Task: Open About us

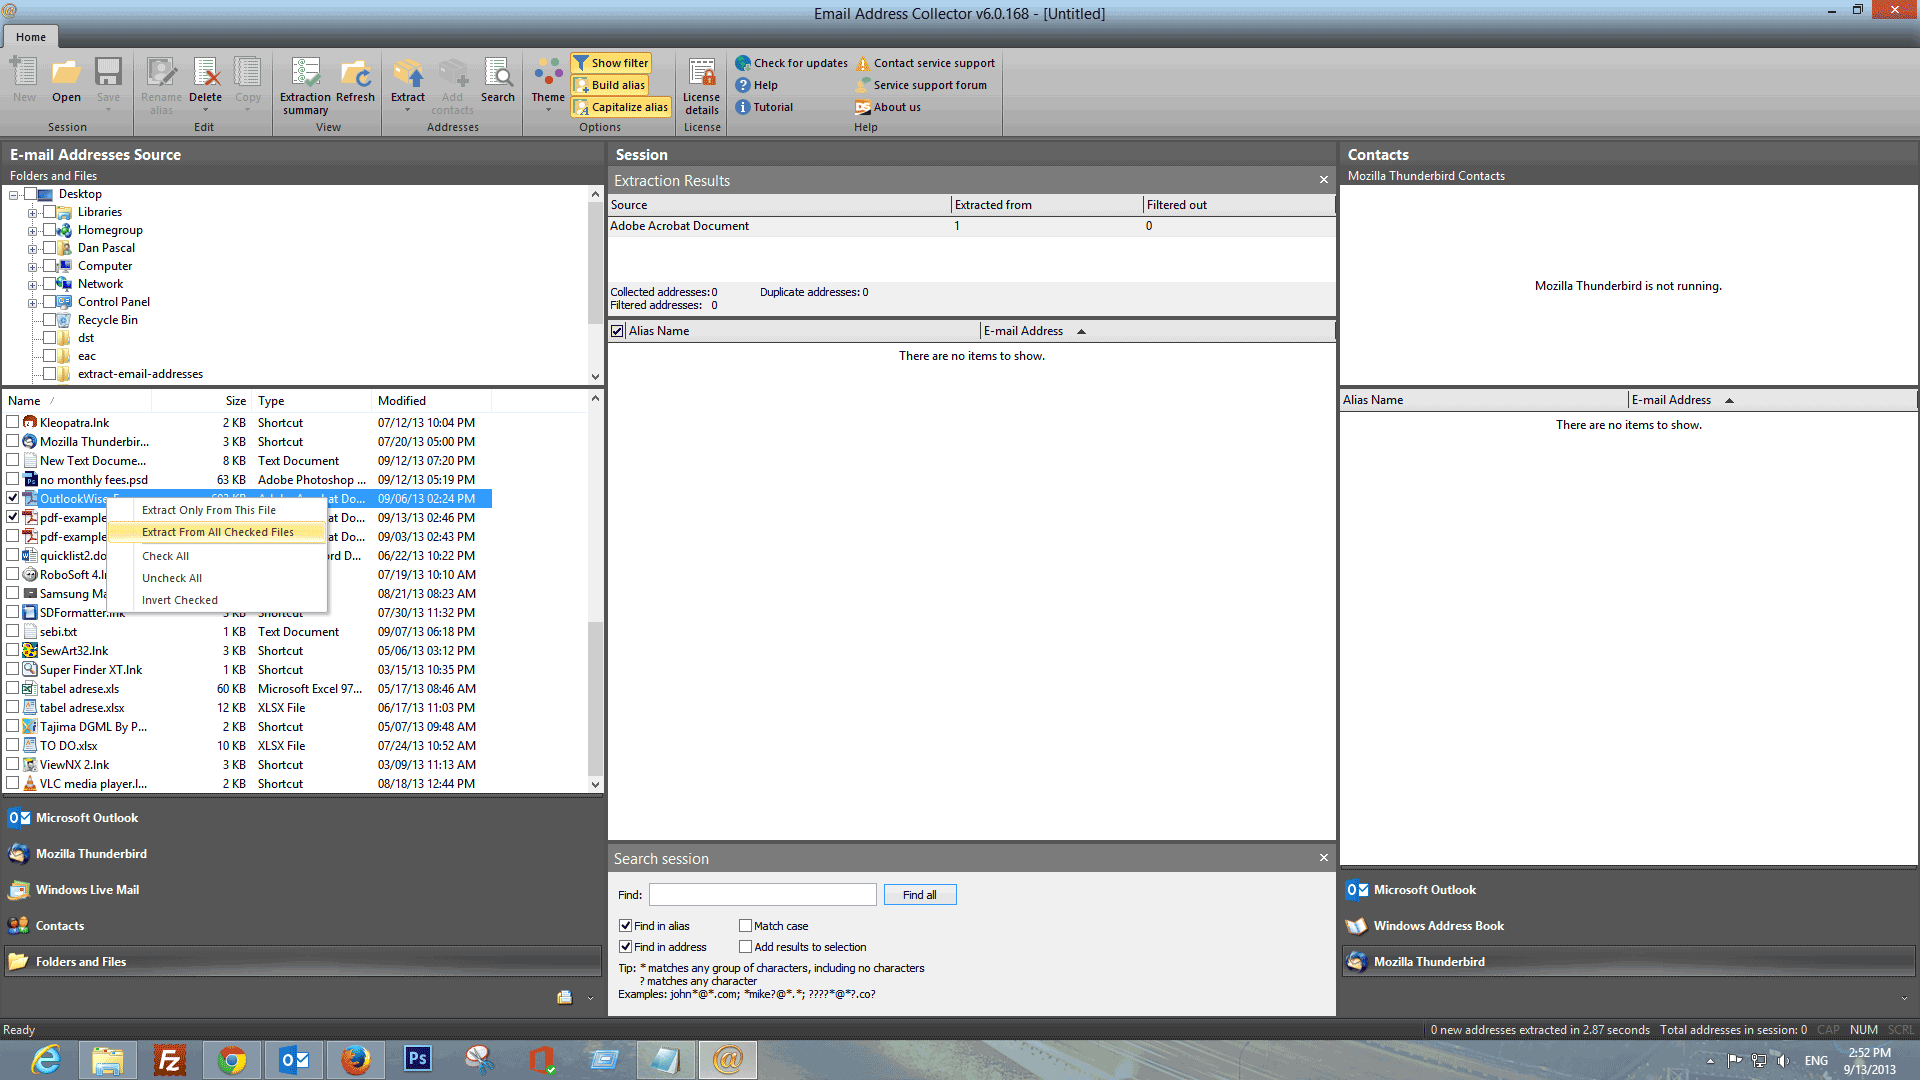Action: [x=888, y=107]
